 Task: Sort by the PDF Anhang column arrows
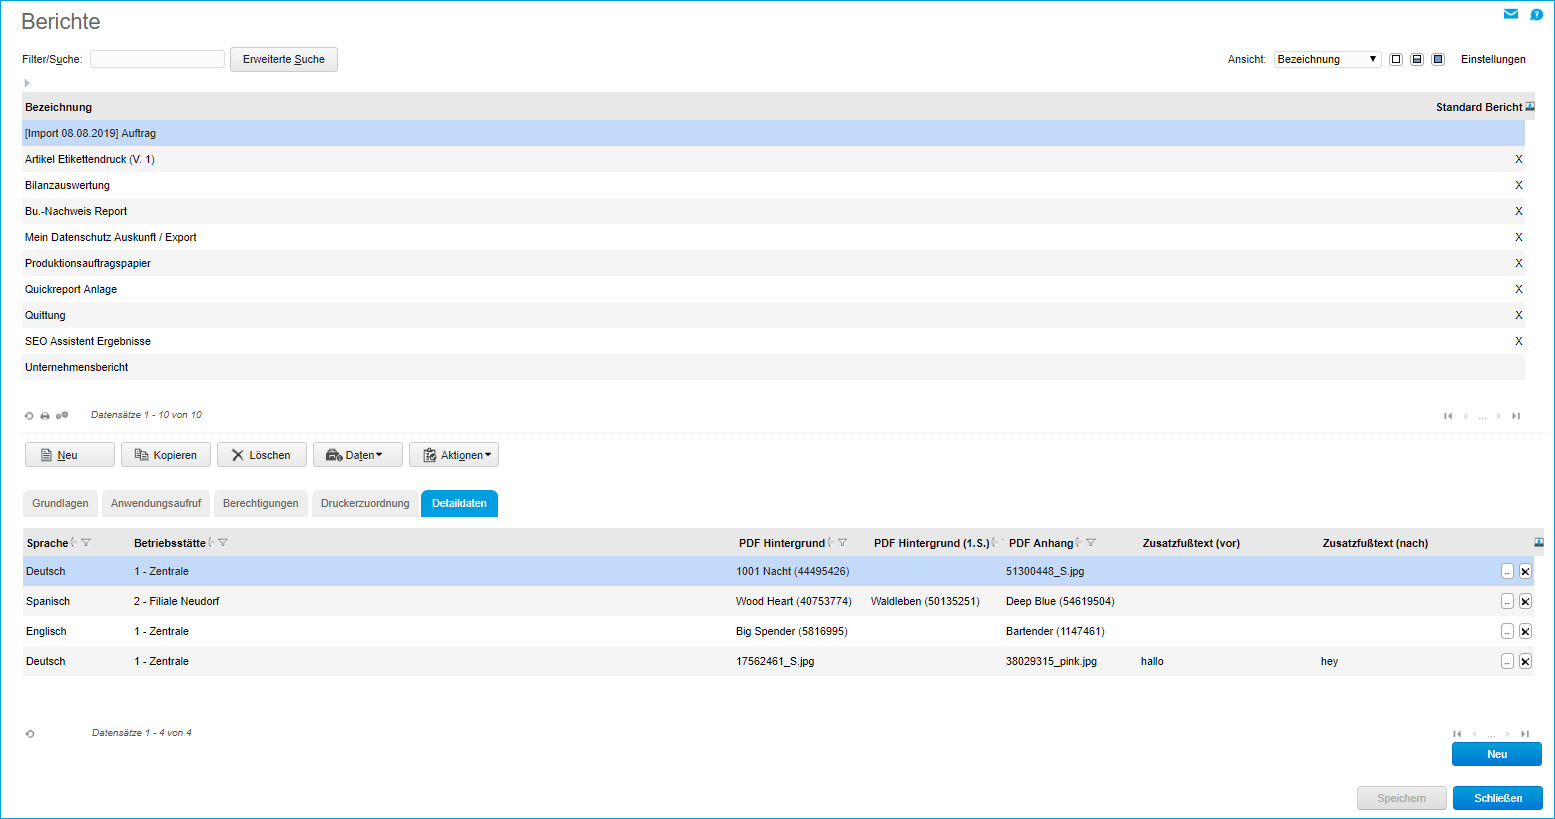tap(1078, 542)
